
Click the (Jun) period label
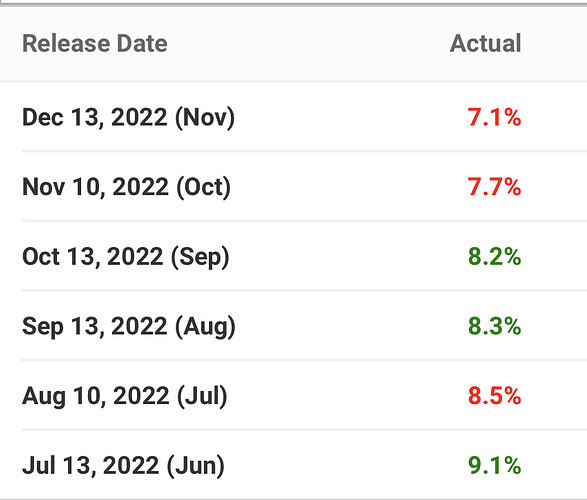coord(195,466)
